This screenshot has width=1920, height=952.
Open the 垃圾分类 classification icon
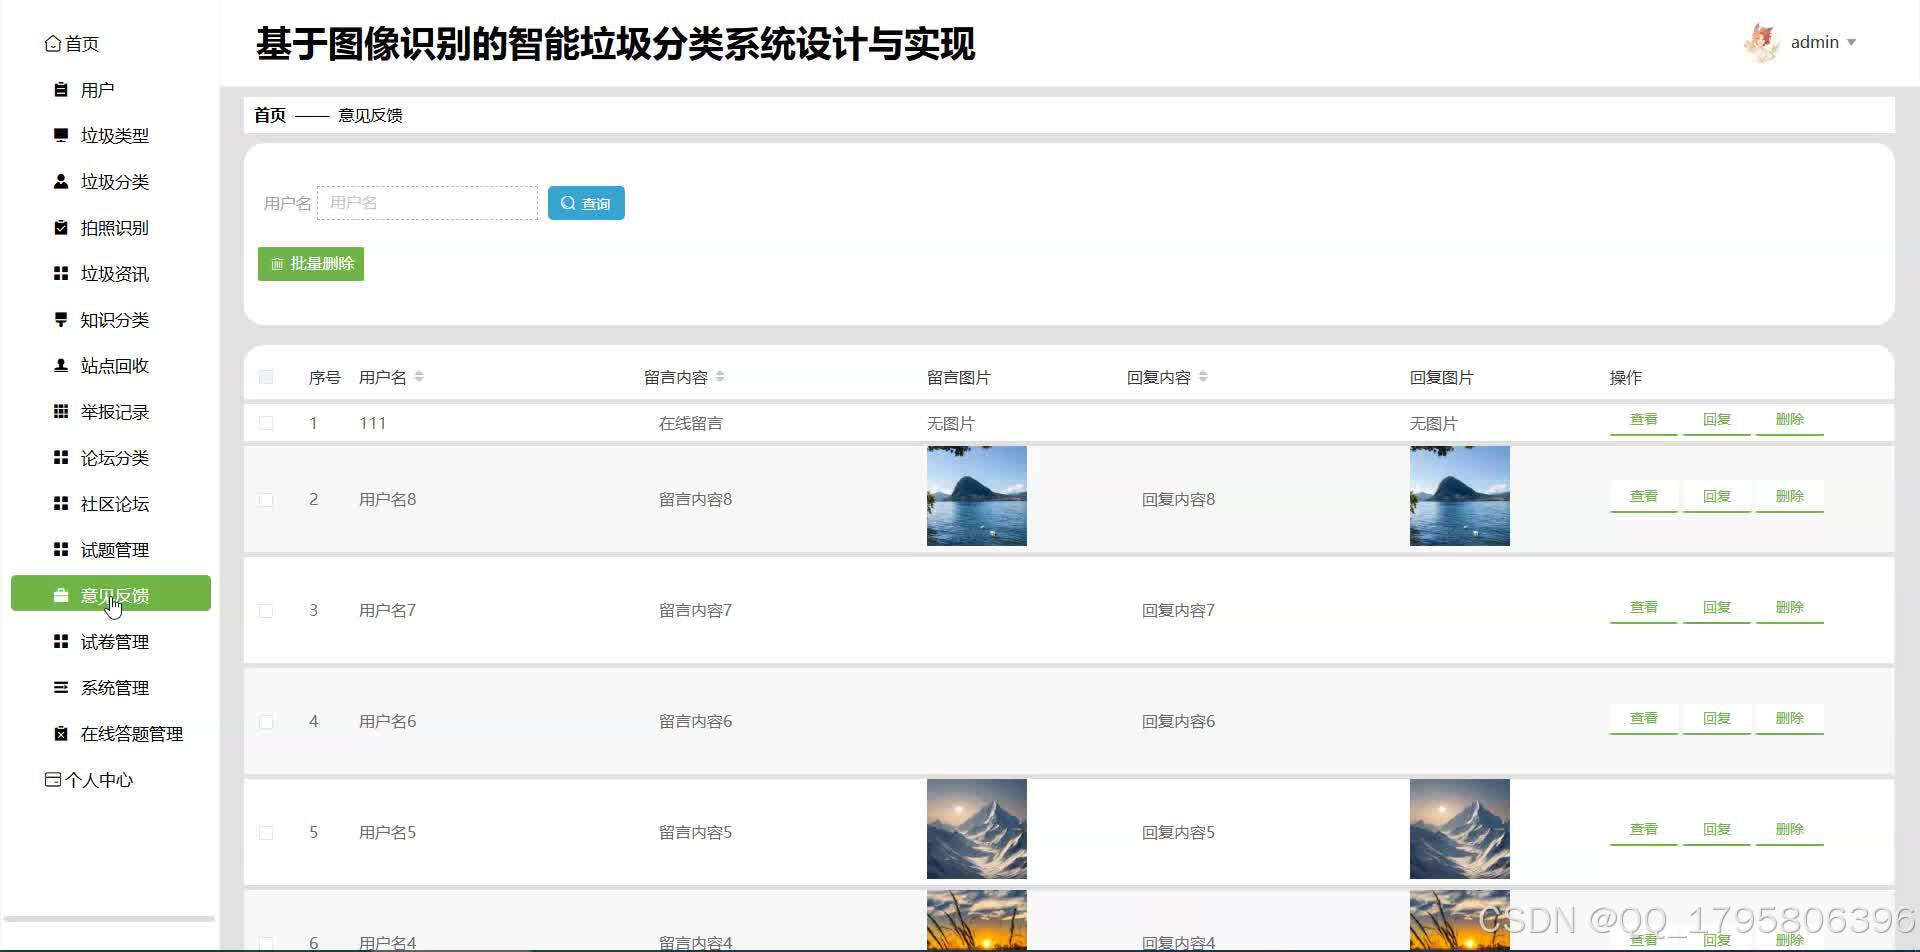pos(60,181)
